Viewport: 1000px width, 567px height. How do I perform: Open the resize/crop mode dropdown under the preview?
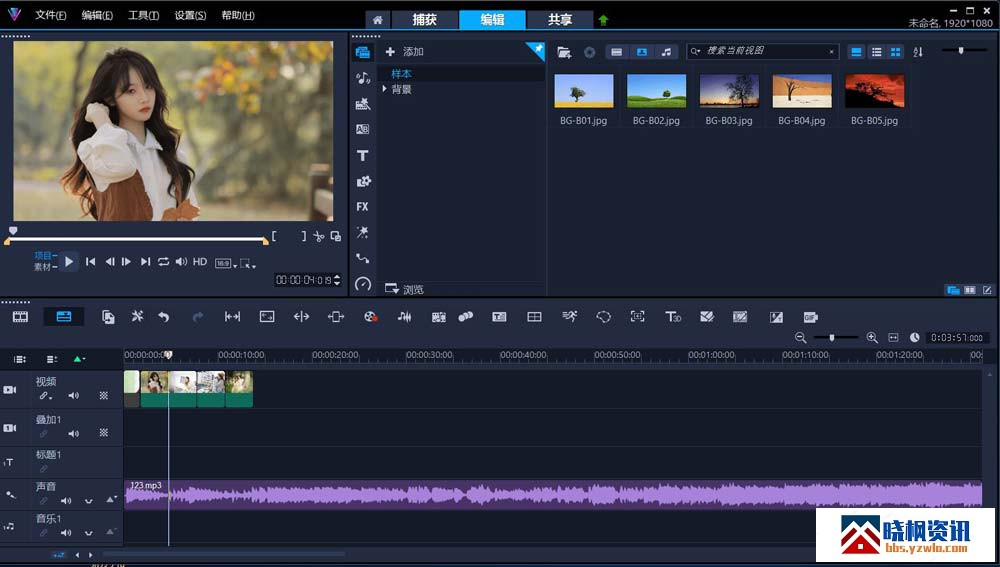click(247, 263)
